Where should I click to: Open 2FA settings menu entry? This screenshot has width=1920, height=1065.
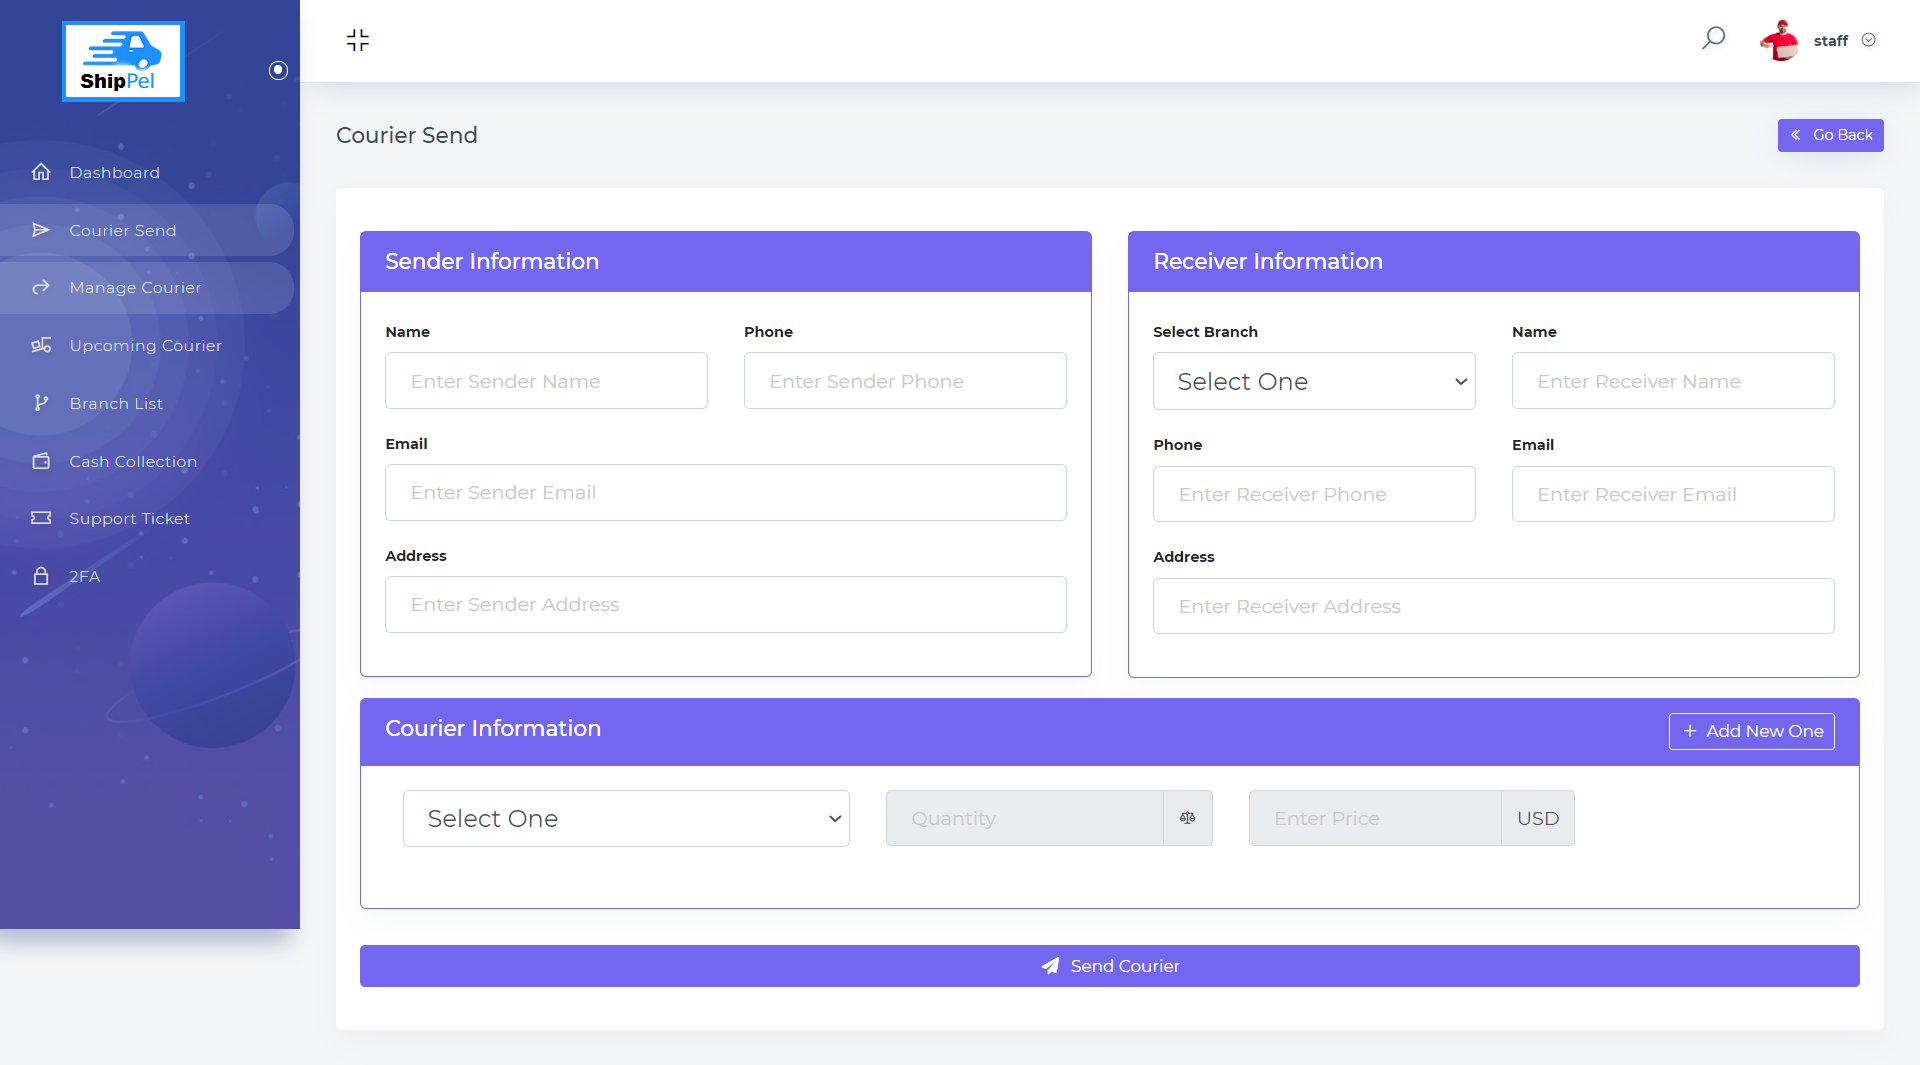[147, 576]
